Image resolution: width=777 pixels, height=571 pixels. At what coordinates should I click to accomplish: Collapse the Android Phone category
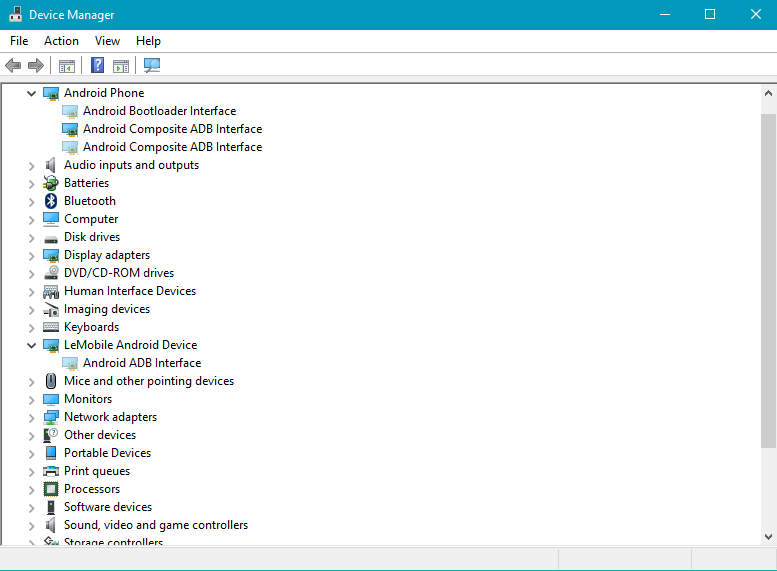click(31, 93)
